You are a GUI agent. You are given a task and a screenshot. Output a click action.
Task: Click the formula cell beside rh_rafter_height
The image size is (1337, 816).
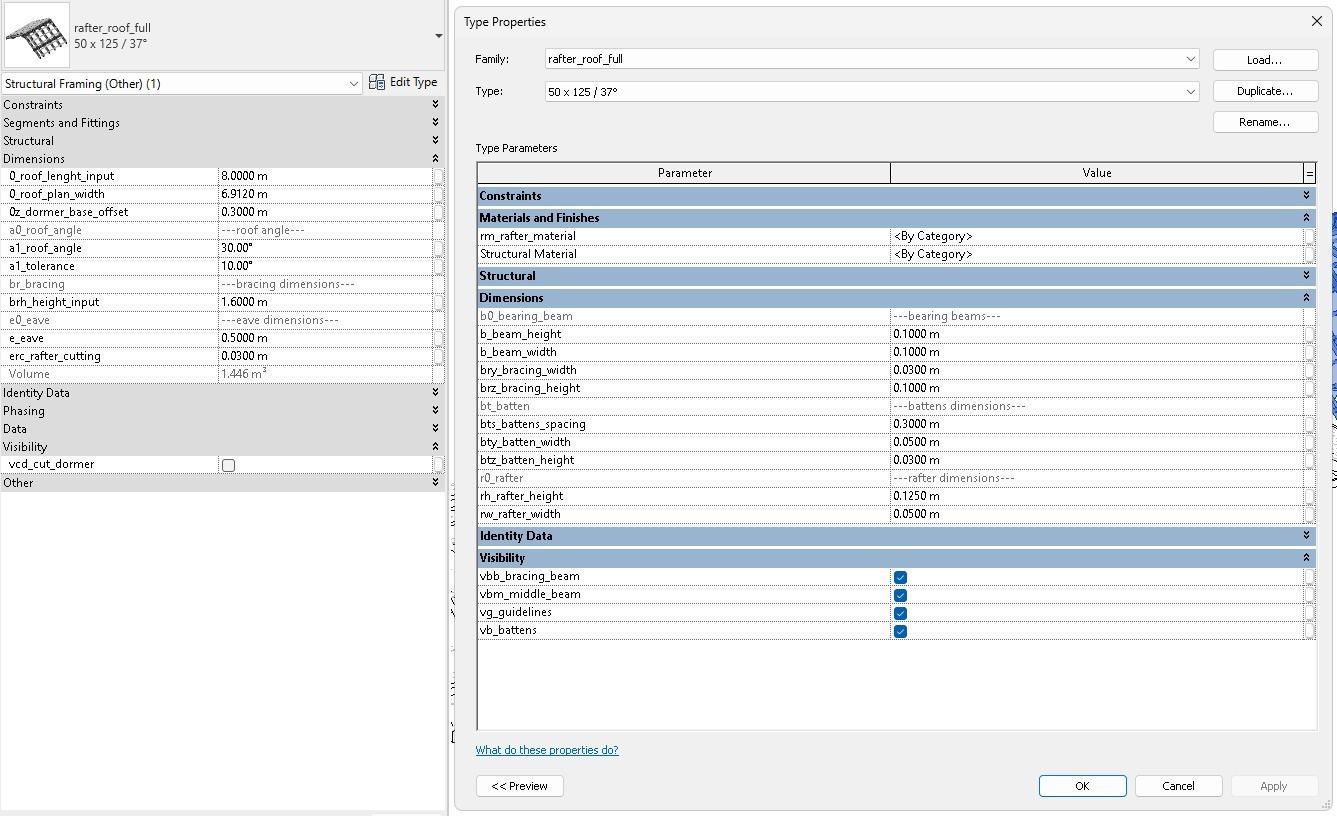1309,496
